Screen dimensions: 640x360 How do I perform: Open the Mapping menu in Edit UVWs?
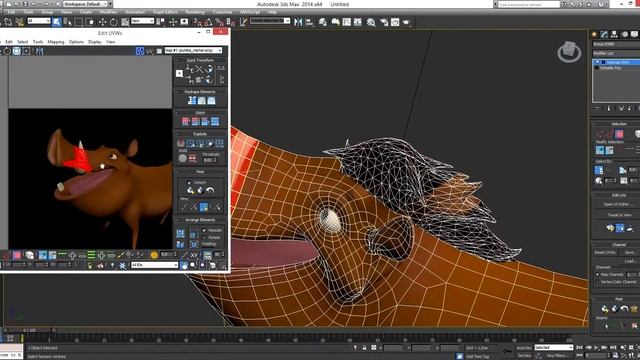56,42
